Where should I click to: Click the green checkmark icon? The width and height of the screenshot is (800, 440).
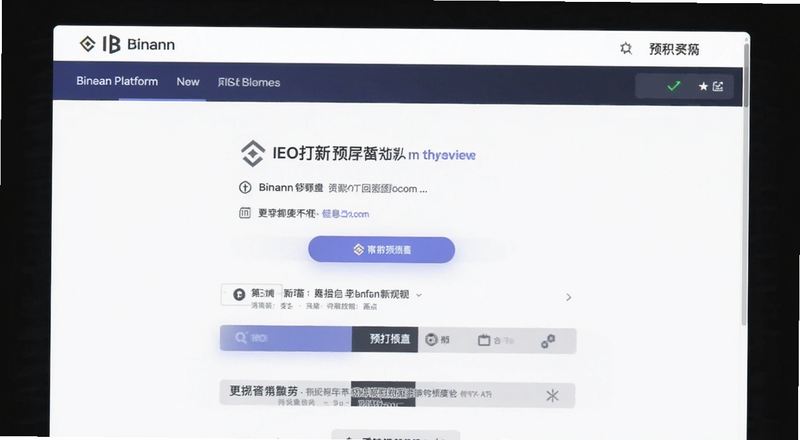pos(674,86)
